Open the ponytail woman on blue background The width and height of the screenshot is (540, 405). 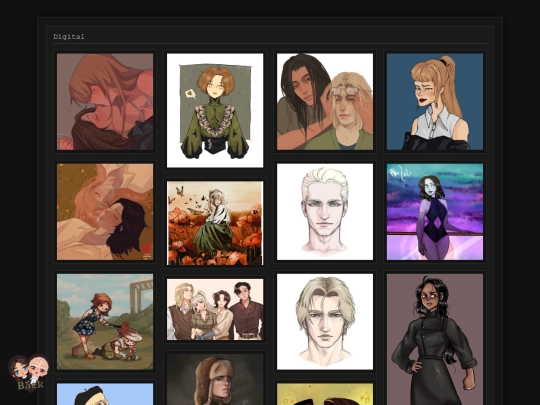[435, 102]
